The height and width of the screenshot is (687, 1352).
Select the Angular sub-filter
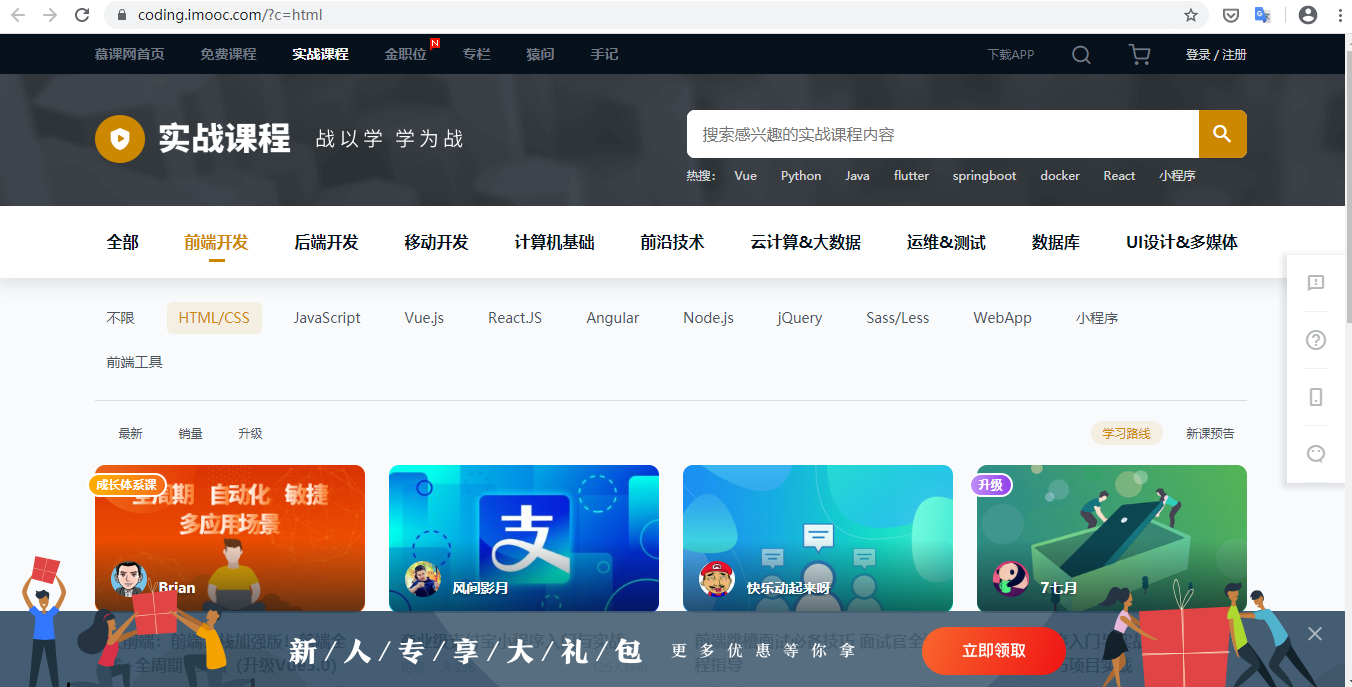pos(613,318)
